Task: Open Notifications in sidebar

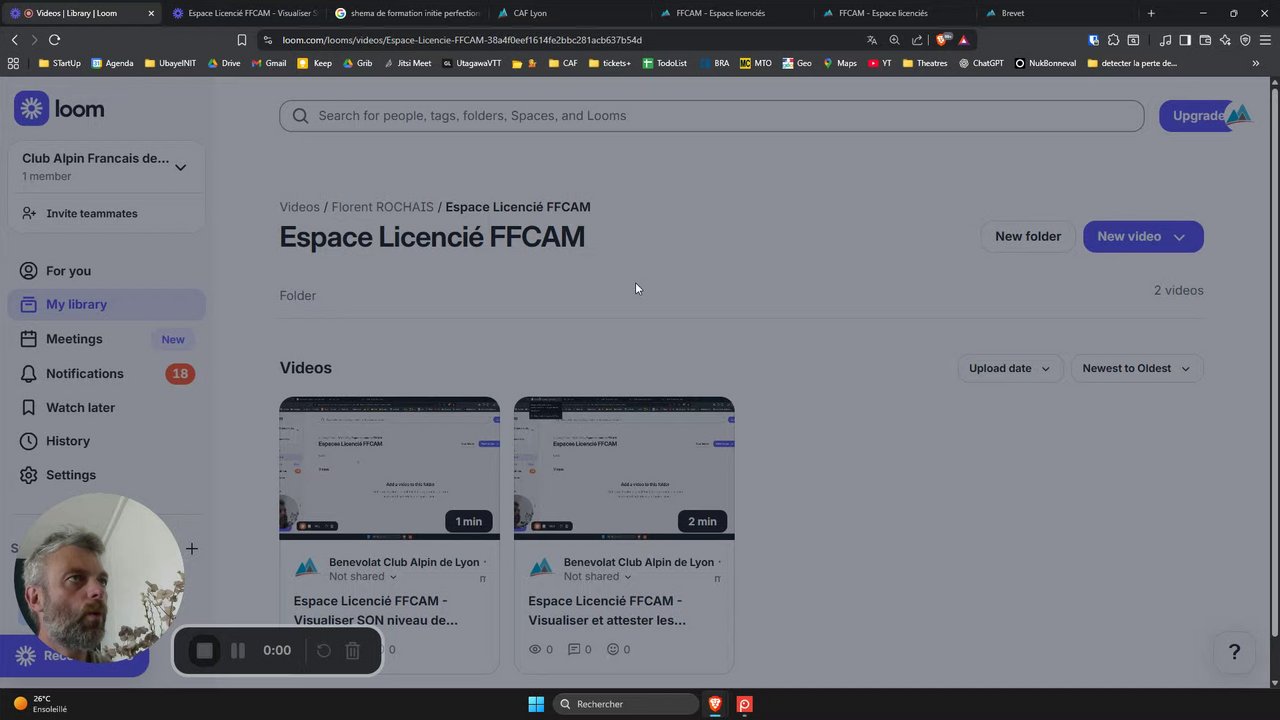Action: click(106, 373)
